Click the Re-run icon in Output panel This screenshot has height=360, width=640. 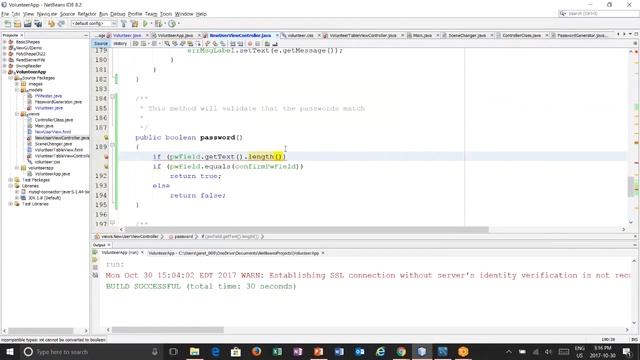[x=95, y=253]
